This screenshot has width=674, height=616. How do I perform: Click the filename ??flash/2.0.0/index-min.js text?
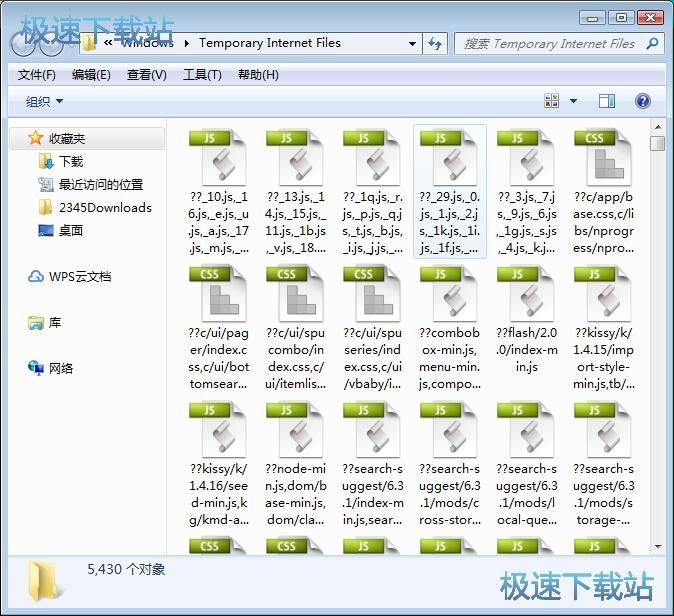pos(527,349)
